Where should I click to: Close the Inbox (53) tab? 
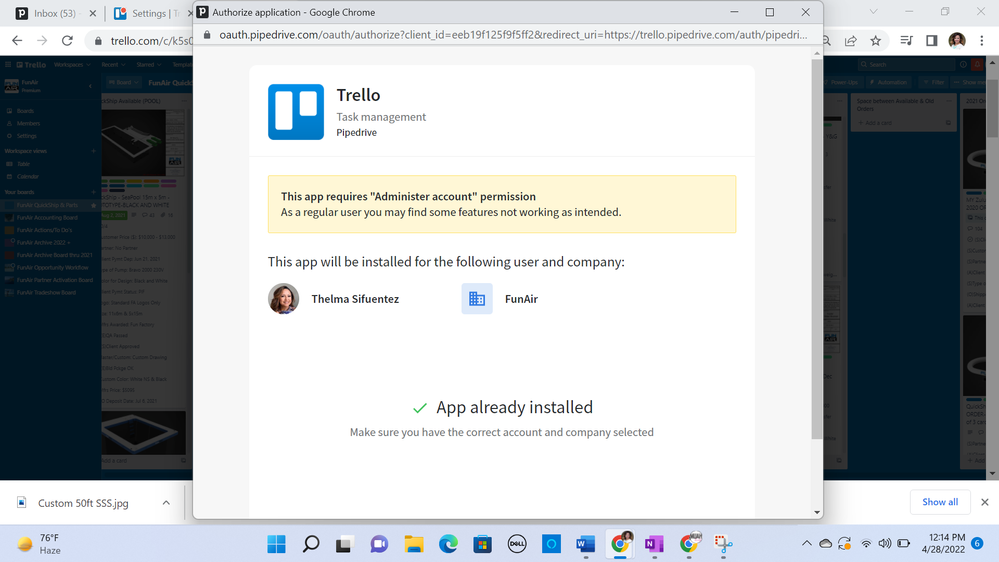pyautogui.click(x=92, y=13)
